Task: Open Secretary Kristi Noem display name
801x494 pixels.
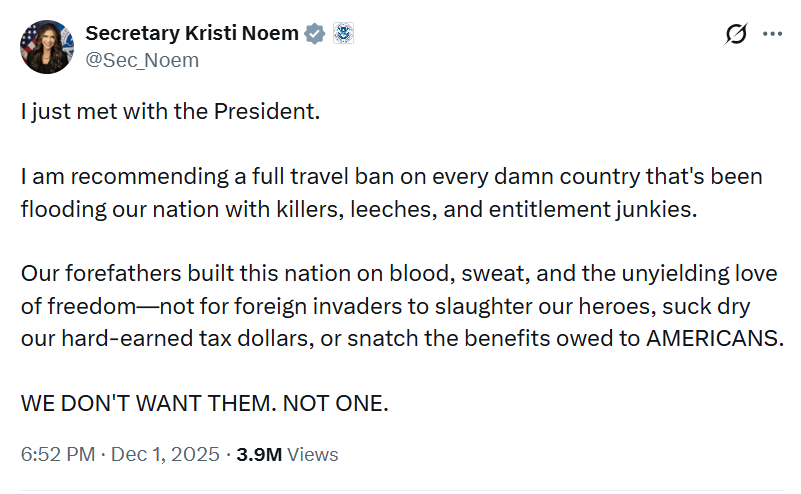Action: click(192, 33)
